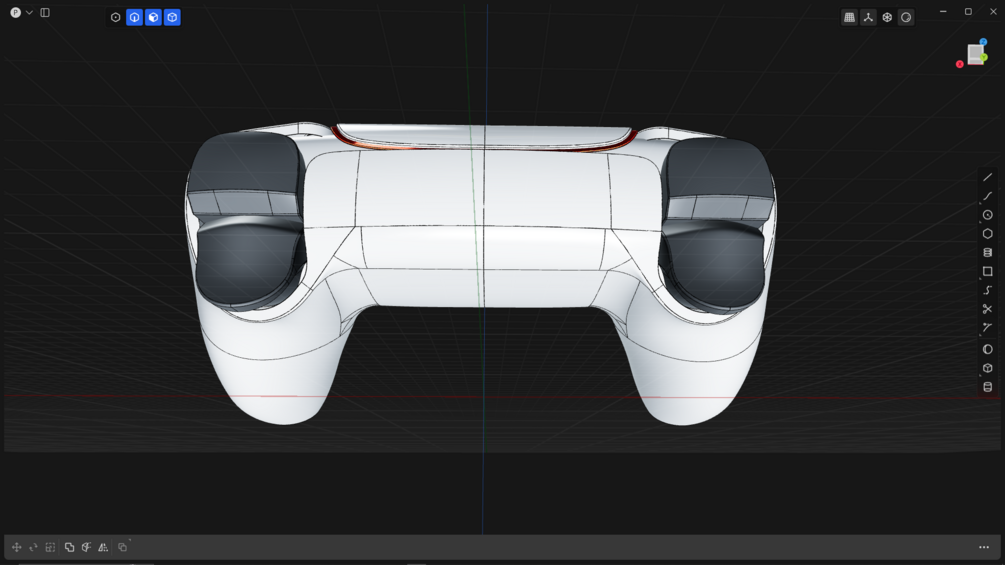Select the Trim scissors tool

pyautogui.click(x=988, y=309)
